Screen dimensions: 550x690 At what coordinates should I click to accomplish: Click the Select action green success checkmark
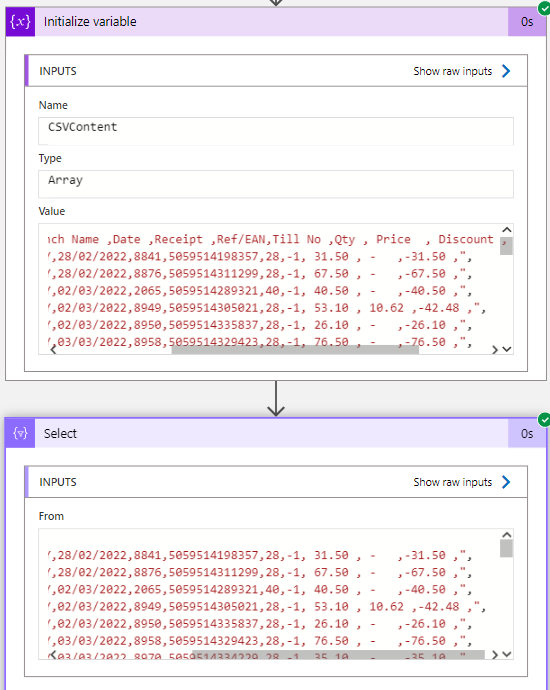[x=544, y=420]
